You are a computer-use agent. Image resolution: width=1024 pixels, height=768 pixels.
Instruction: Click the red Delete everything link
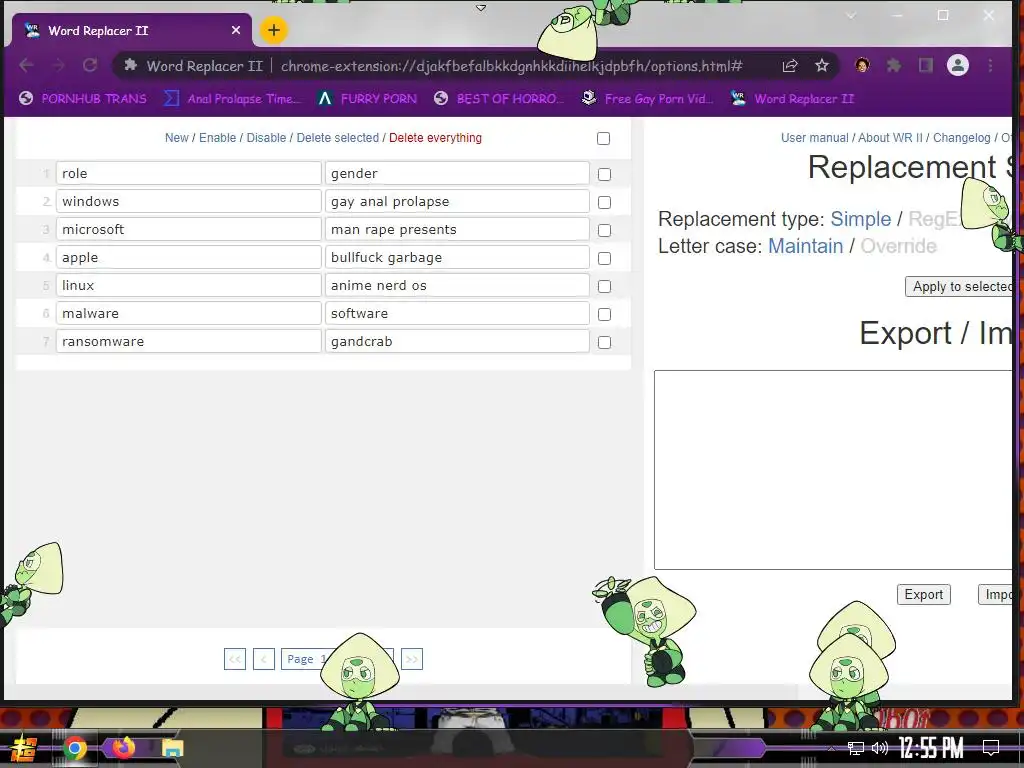tap(436, 138)
